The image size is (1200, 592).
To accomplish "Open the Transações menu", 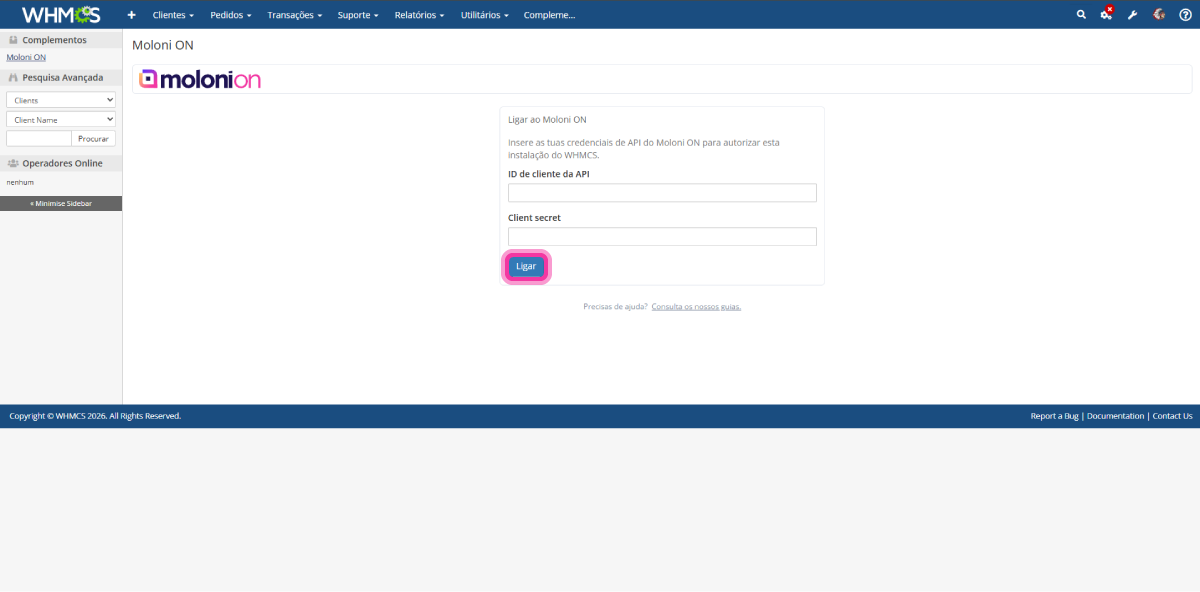I will (x=295, y=15).
